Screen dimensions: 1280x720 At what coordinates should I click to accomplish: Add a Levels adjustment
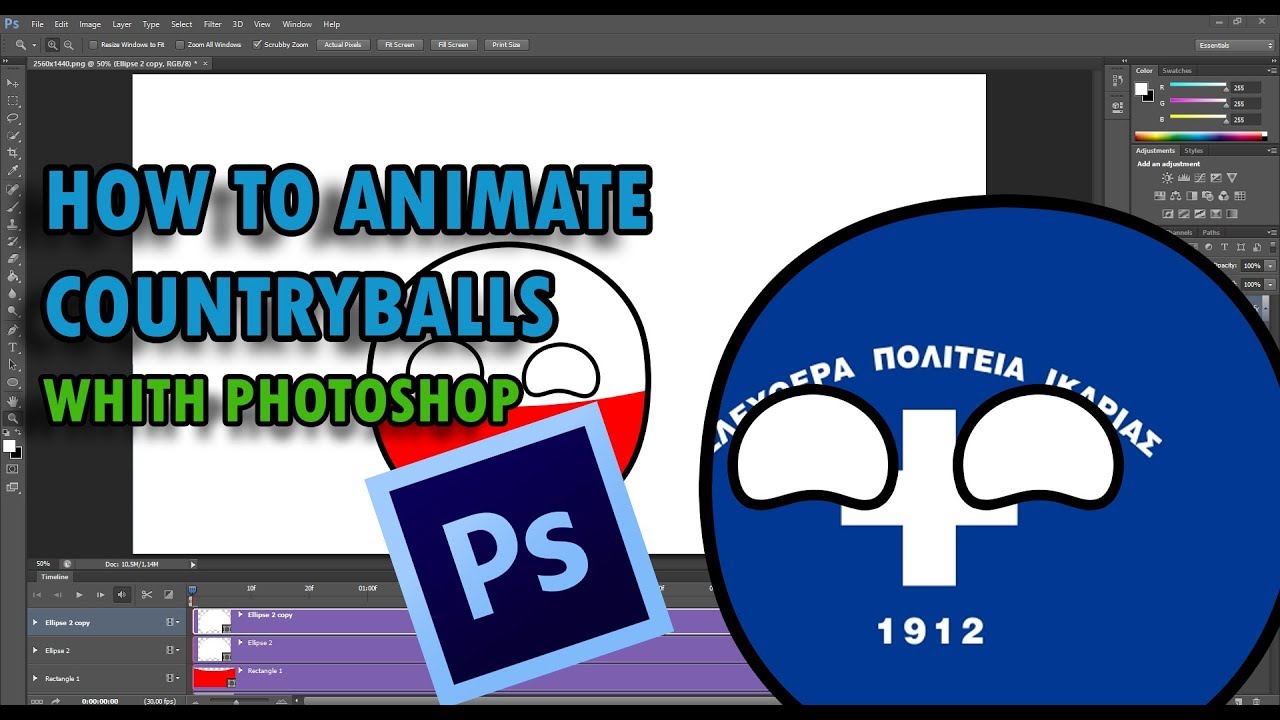[1183, 178]
